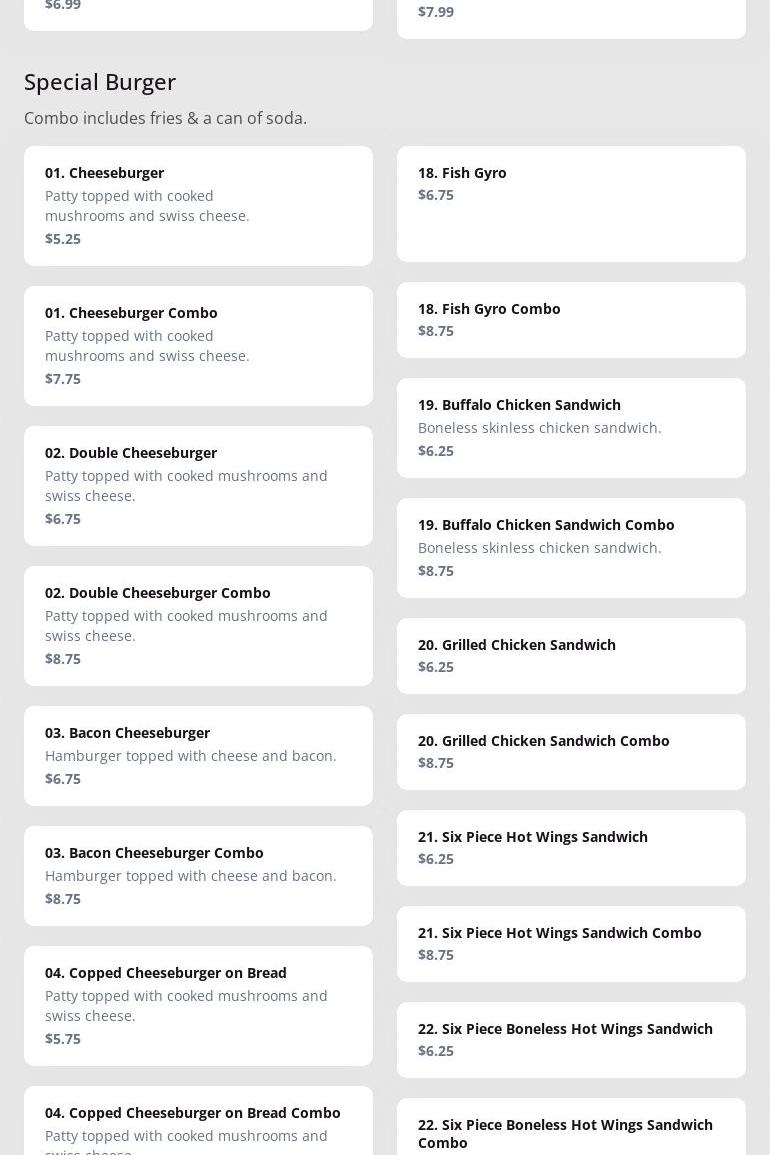Choose 21. Six Piece Hot Wings Sandwich Combo
770x1155 pixels.
[x=571, y=944]
